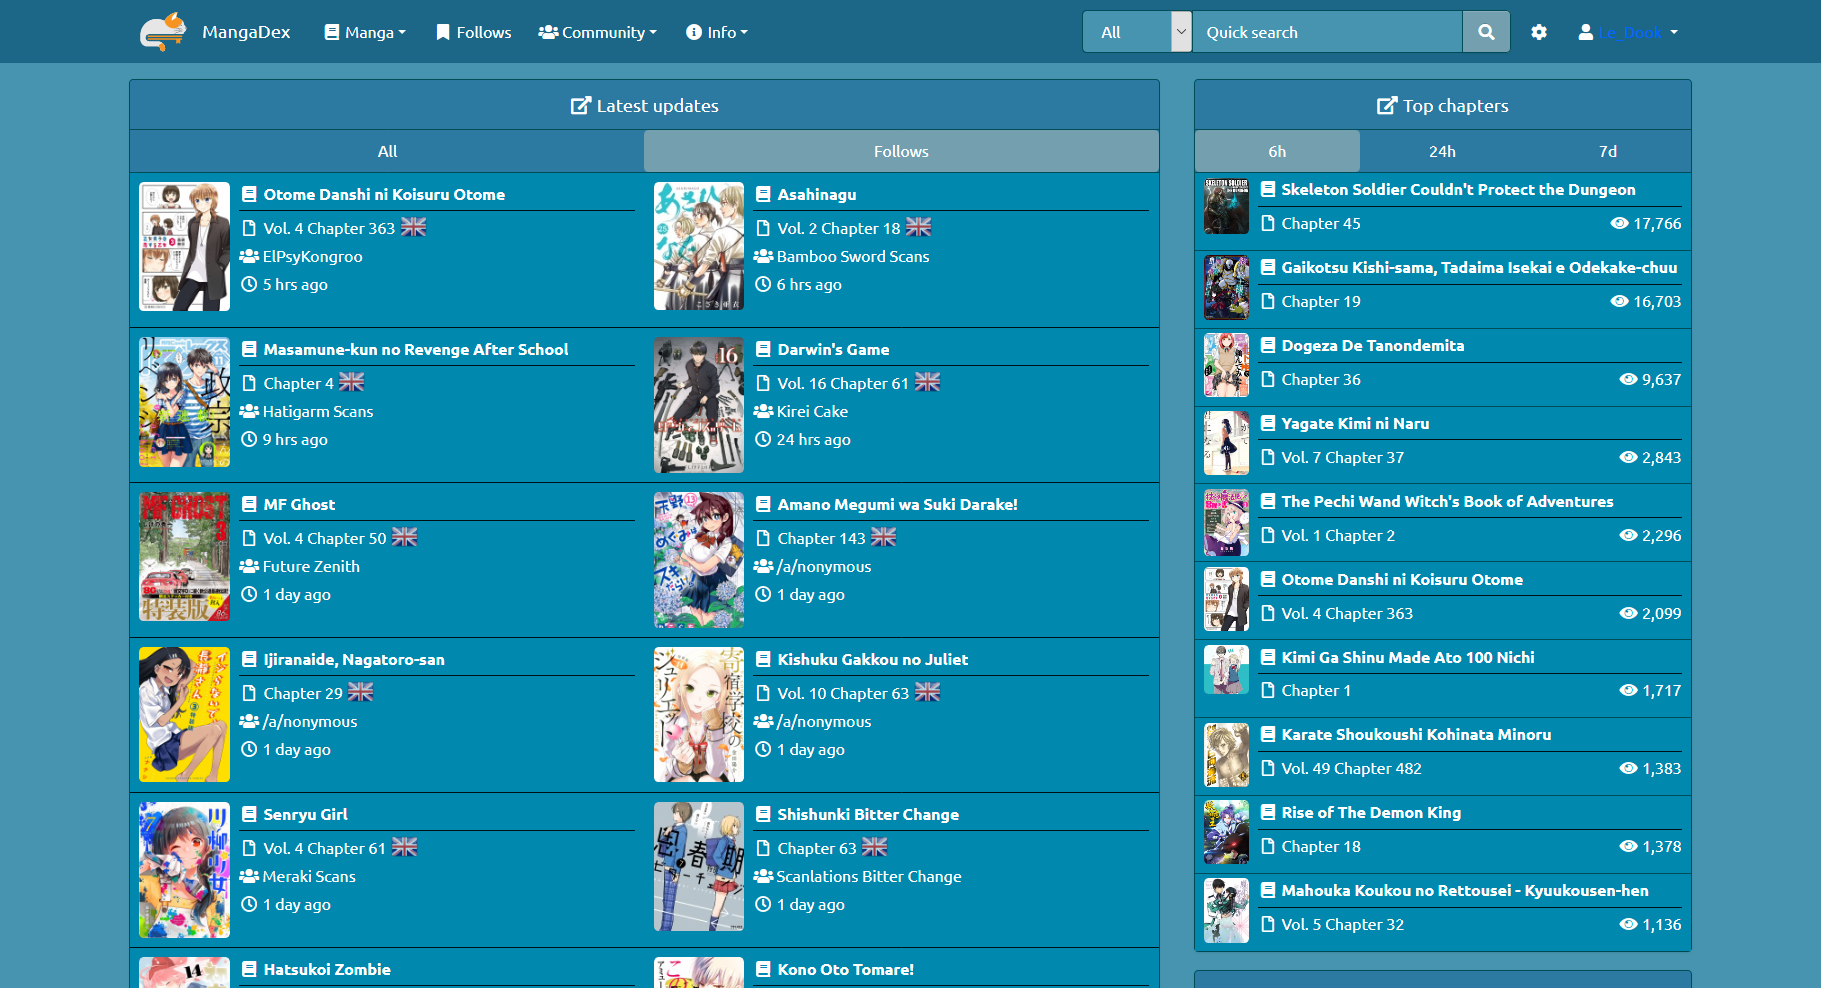Click the MangaDex brand text
Screen dimensions: 1821x988
click(246, 32)
